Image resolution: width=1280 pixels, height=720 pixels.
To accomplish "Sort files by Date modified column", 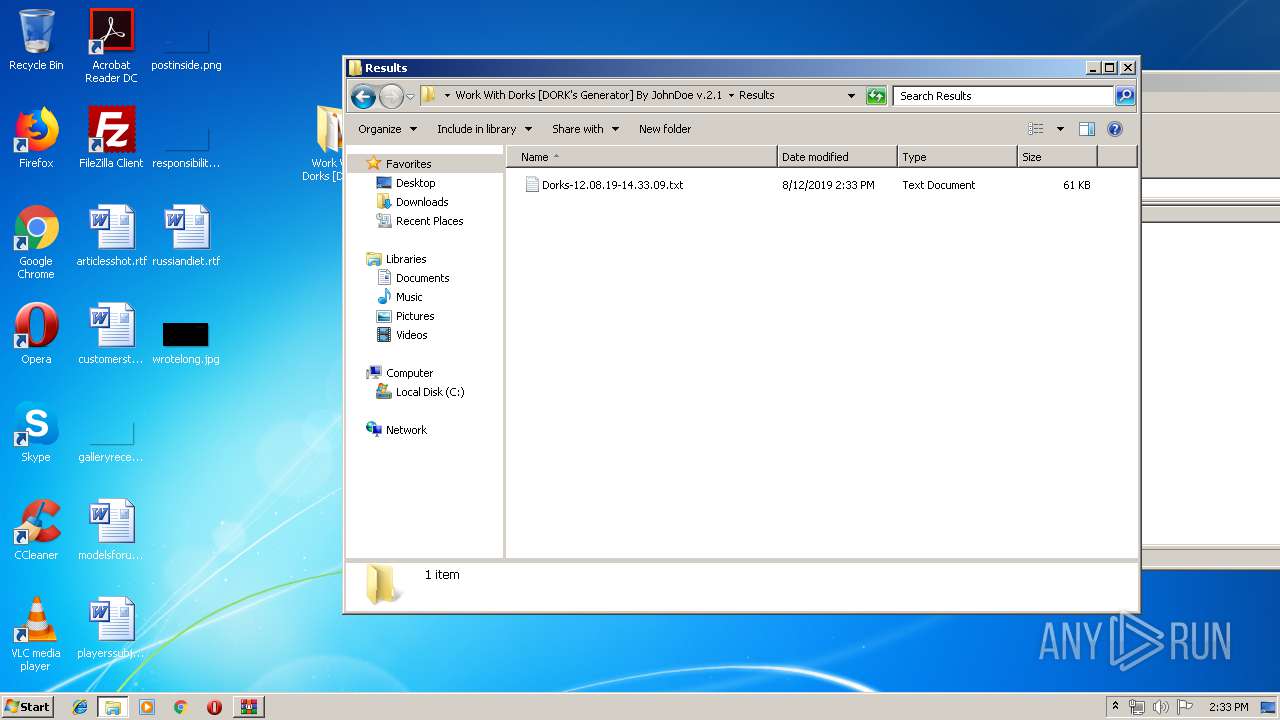I will pyautogui.click(x=837, y=157).
